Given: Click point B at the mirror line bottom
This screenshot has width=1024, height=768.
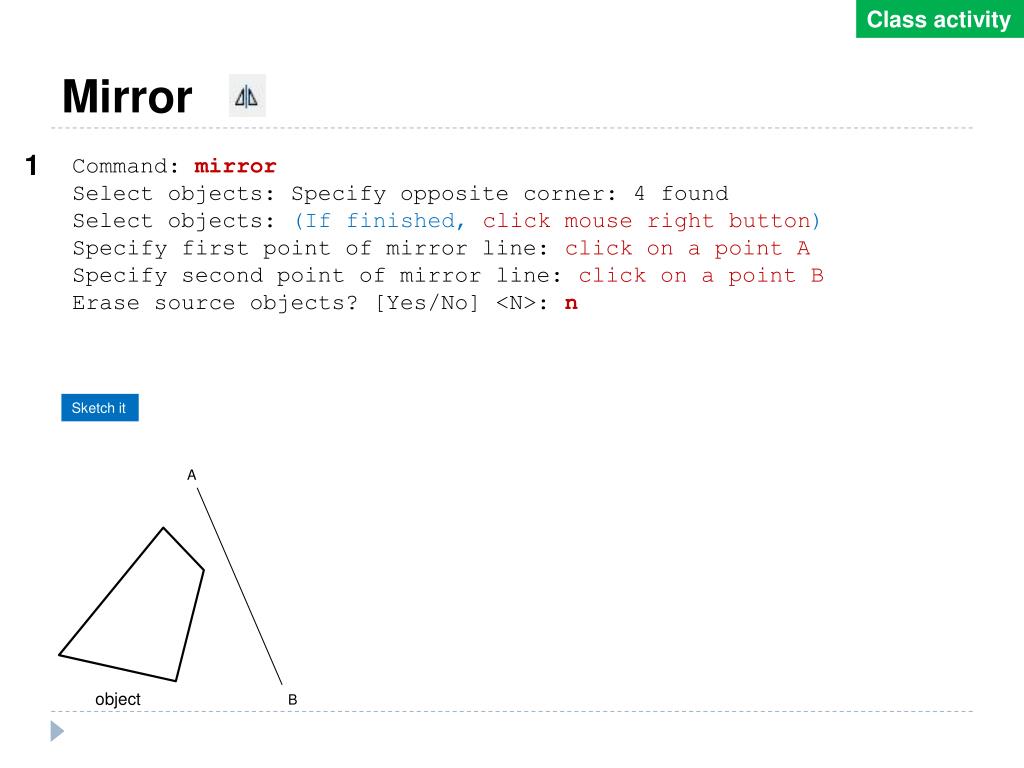Looking at the screenshot, I should [293, 699].
